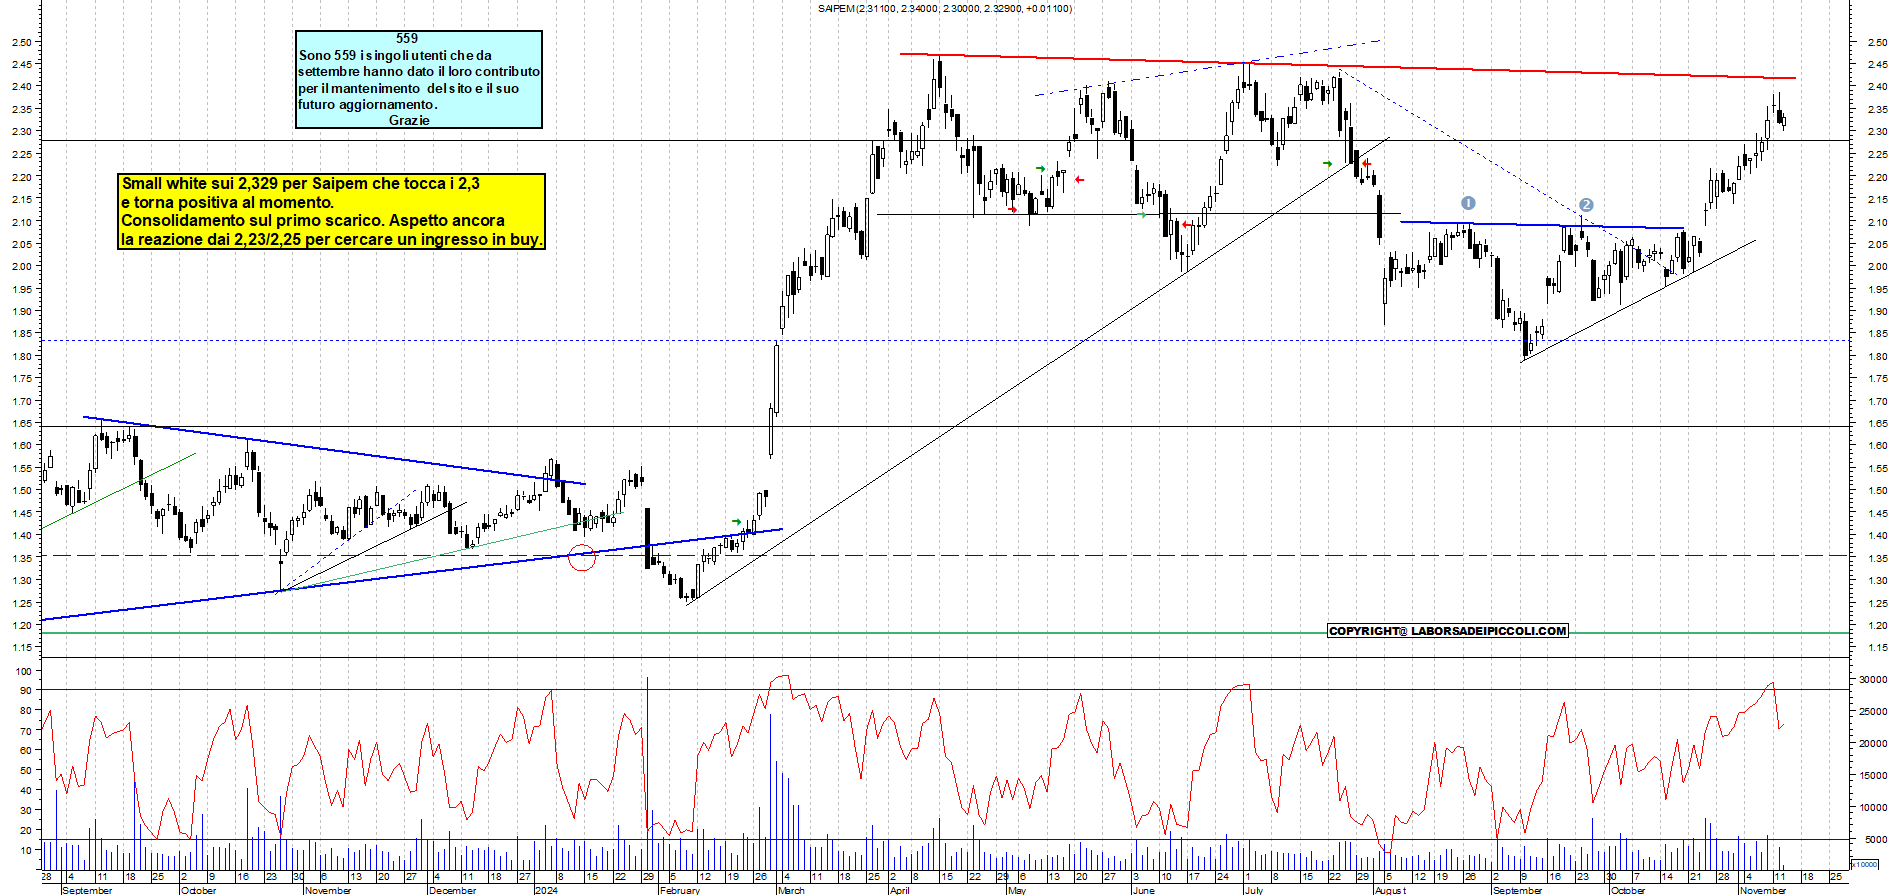Click the 60 label on oscillator scale
The height and width of the screenshot is (895, 1890).
25,751
